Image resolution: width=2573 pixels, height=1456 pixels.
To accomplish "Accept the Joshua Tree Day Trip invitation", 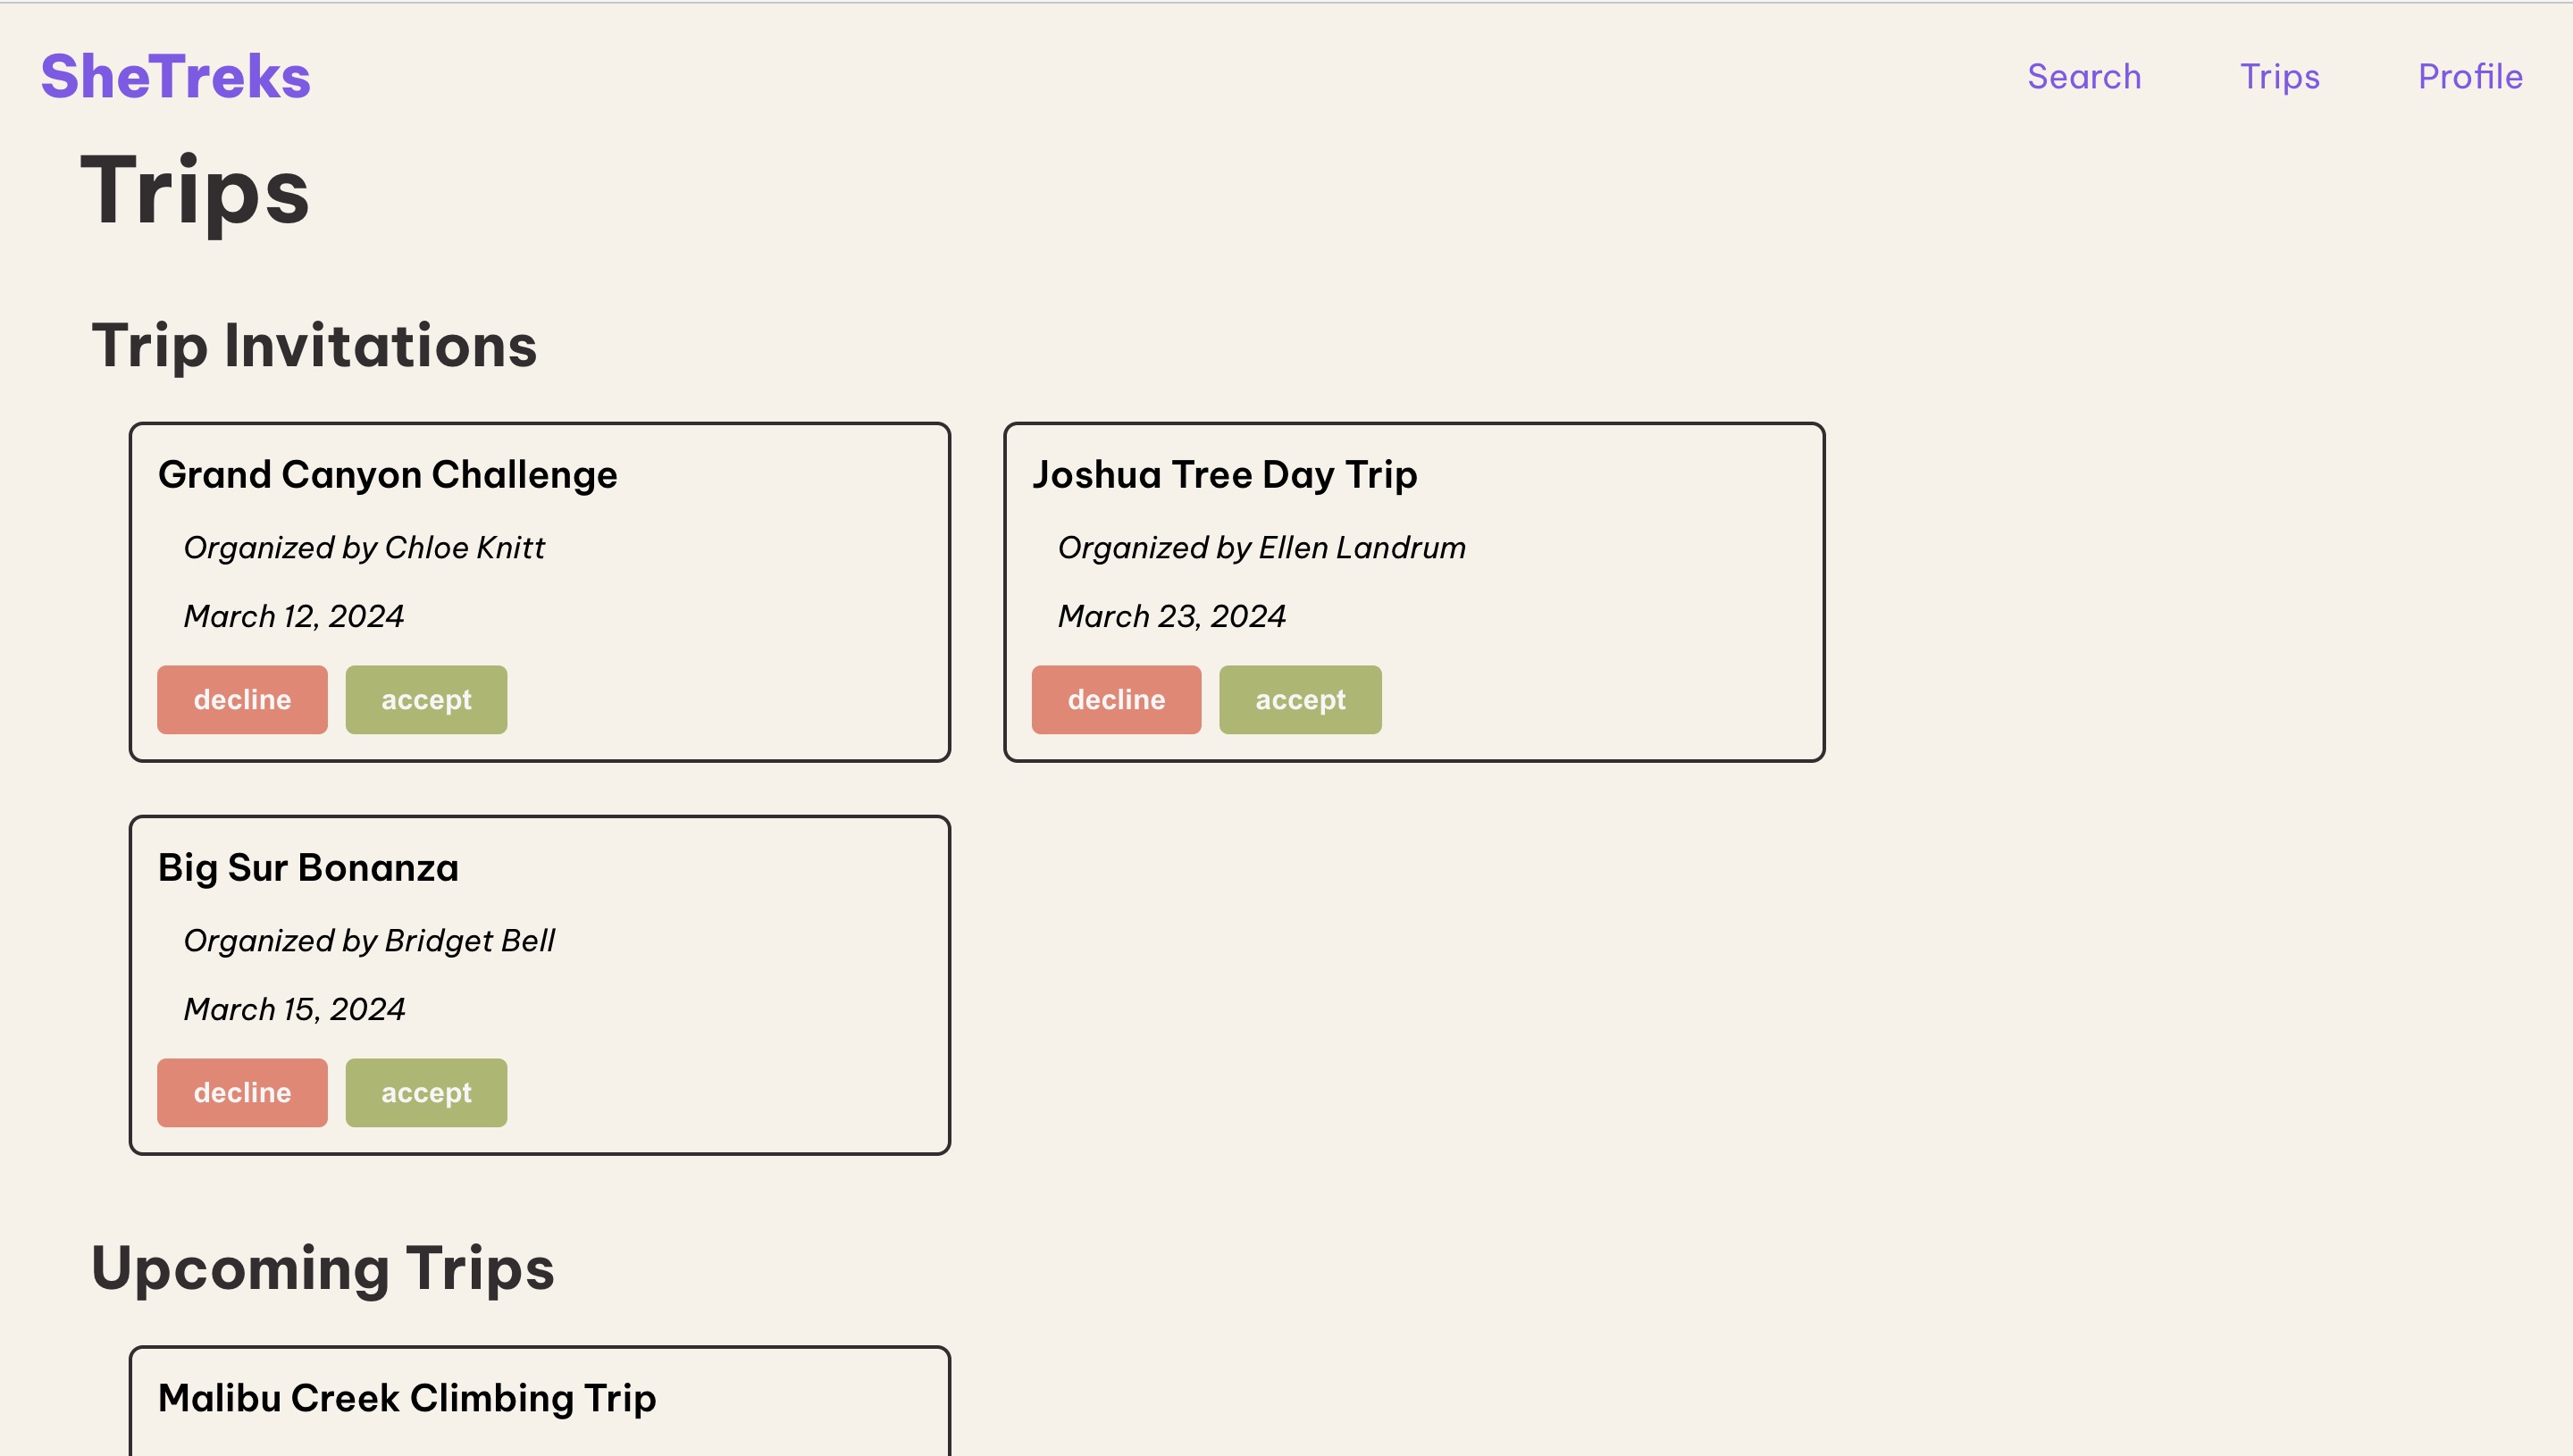I will [1300, 700].
